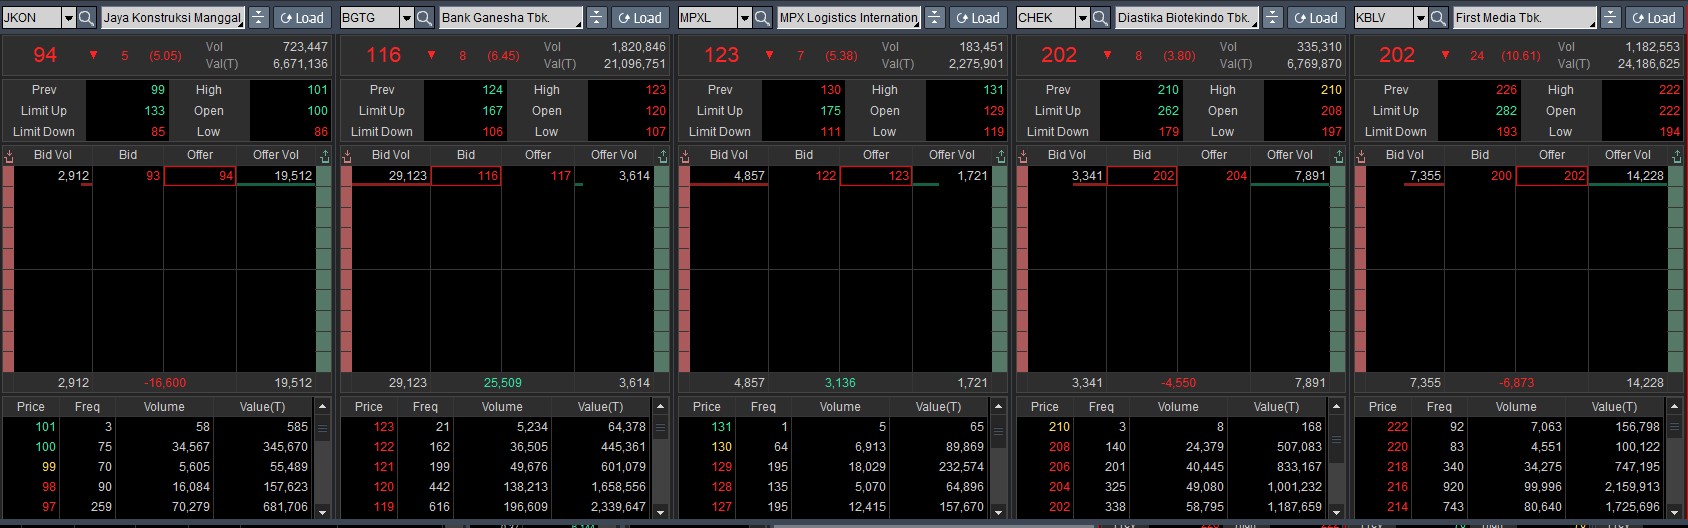The height and width of the screenshot is (528, 1688).
Task: Click Freq column header in BGTG trade table
Action: click(426, 407)
